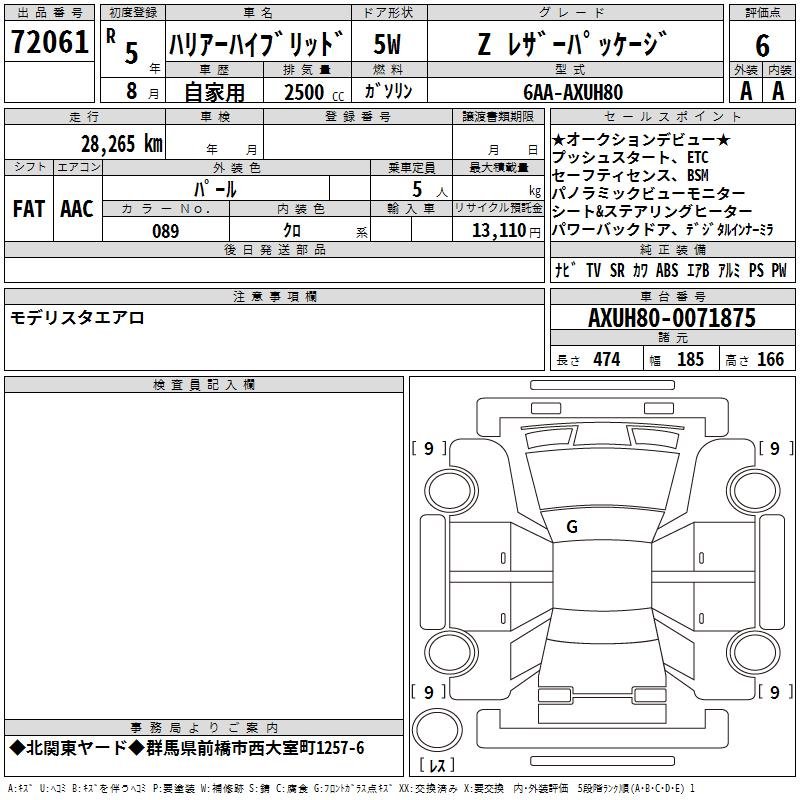This screenshot has width=800, height=800.
Task: Select the fuel type ガソリン
Action: [x=388, y=91]
